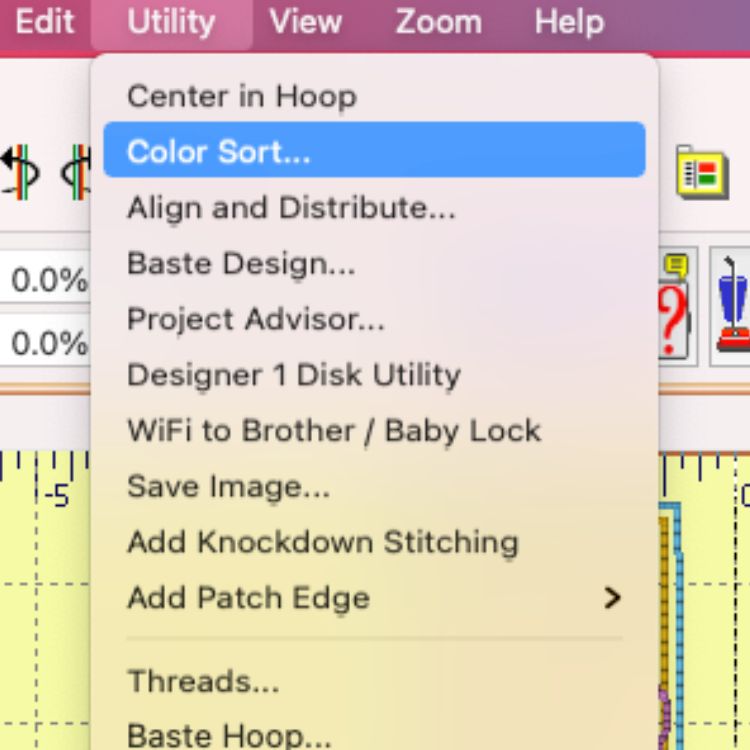Image resolution: width=750 pixels, height=750 pixels.
Task: Expand the Add Patch Edge submenu arrow
Action: click(612, 598)
